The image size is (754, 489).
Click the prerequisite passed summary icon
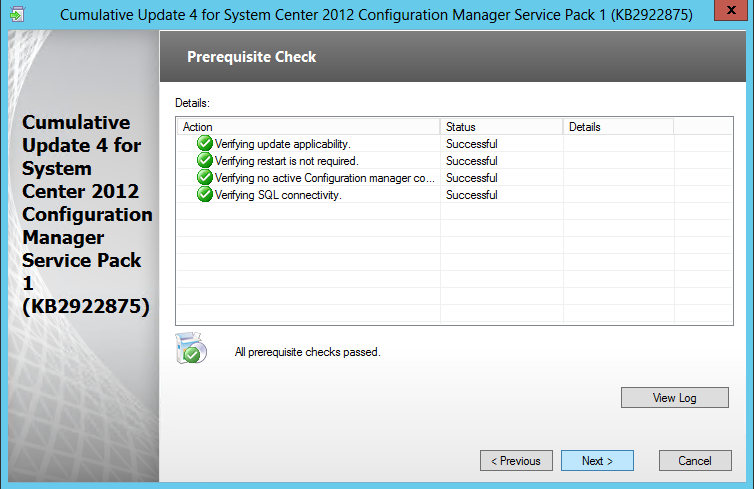pos(190,349)
